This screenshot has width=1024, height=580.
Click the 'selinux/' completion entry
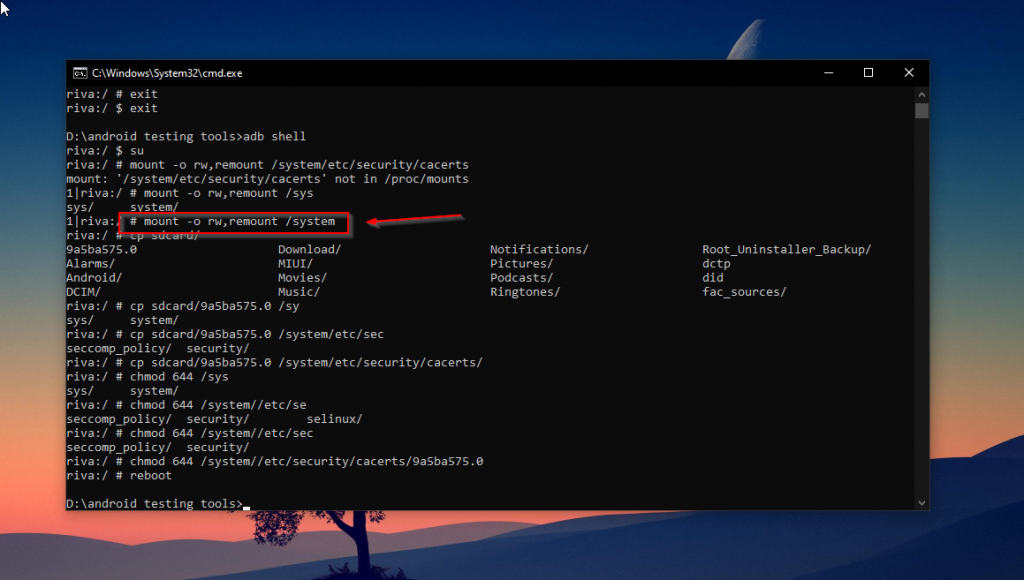point(334,419)
